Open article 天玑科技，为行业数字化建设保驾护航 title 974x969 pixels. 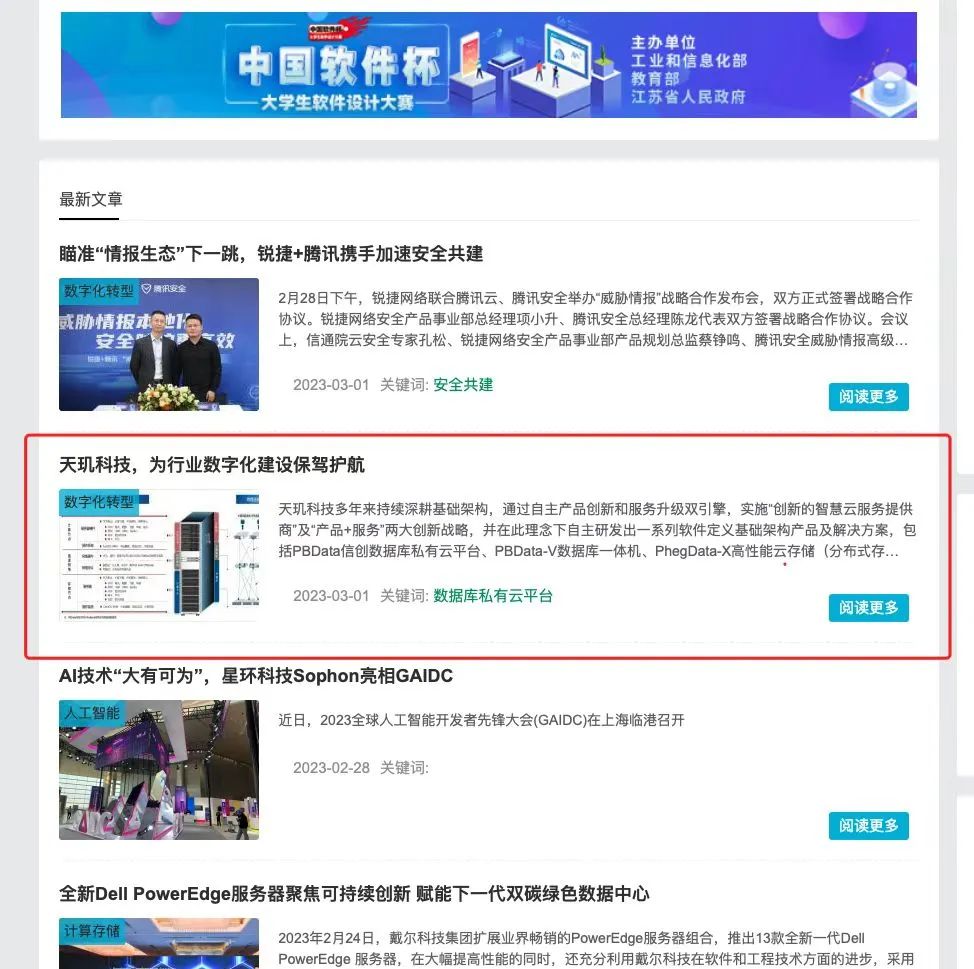pos(212,465)
